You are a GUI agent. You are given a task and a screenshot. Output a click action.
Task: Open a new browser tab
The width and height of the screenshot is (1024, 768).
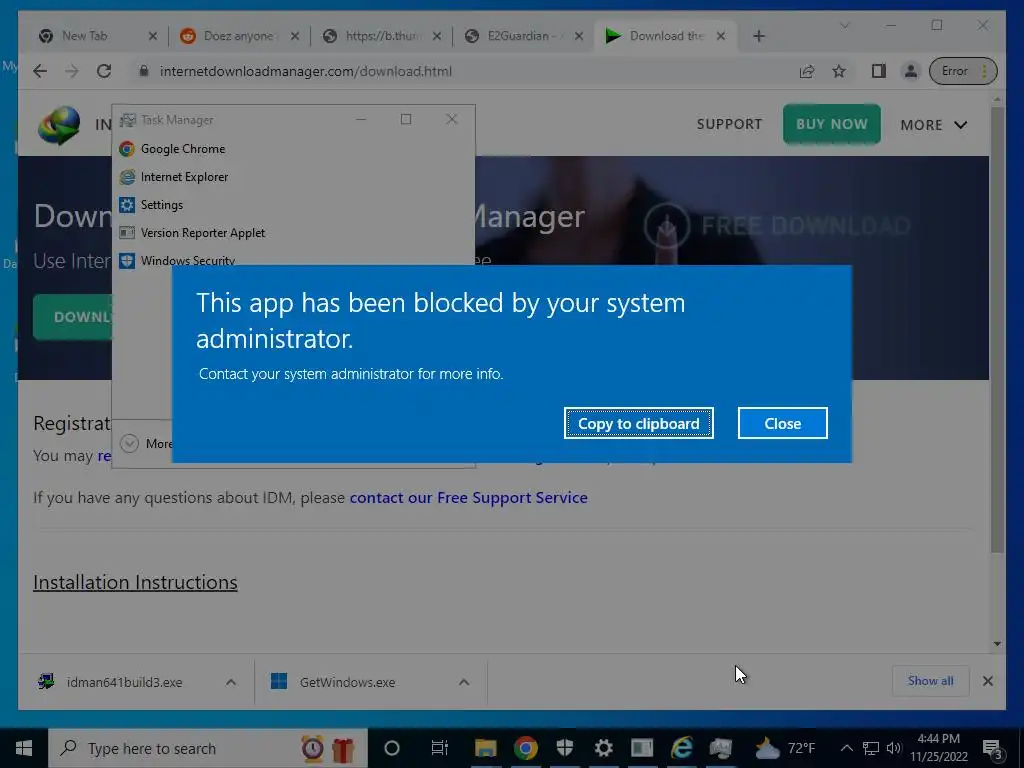tap(758, 37)
